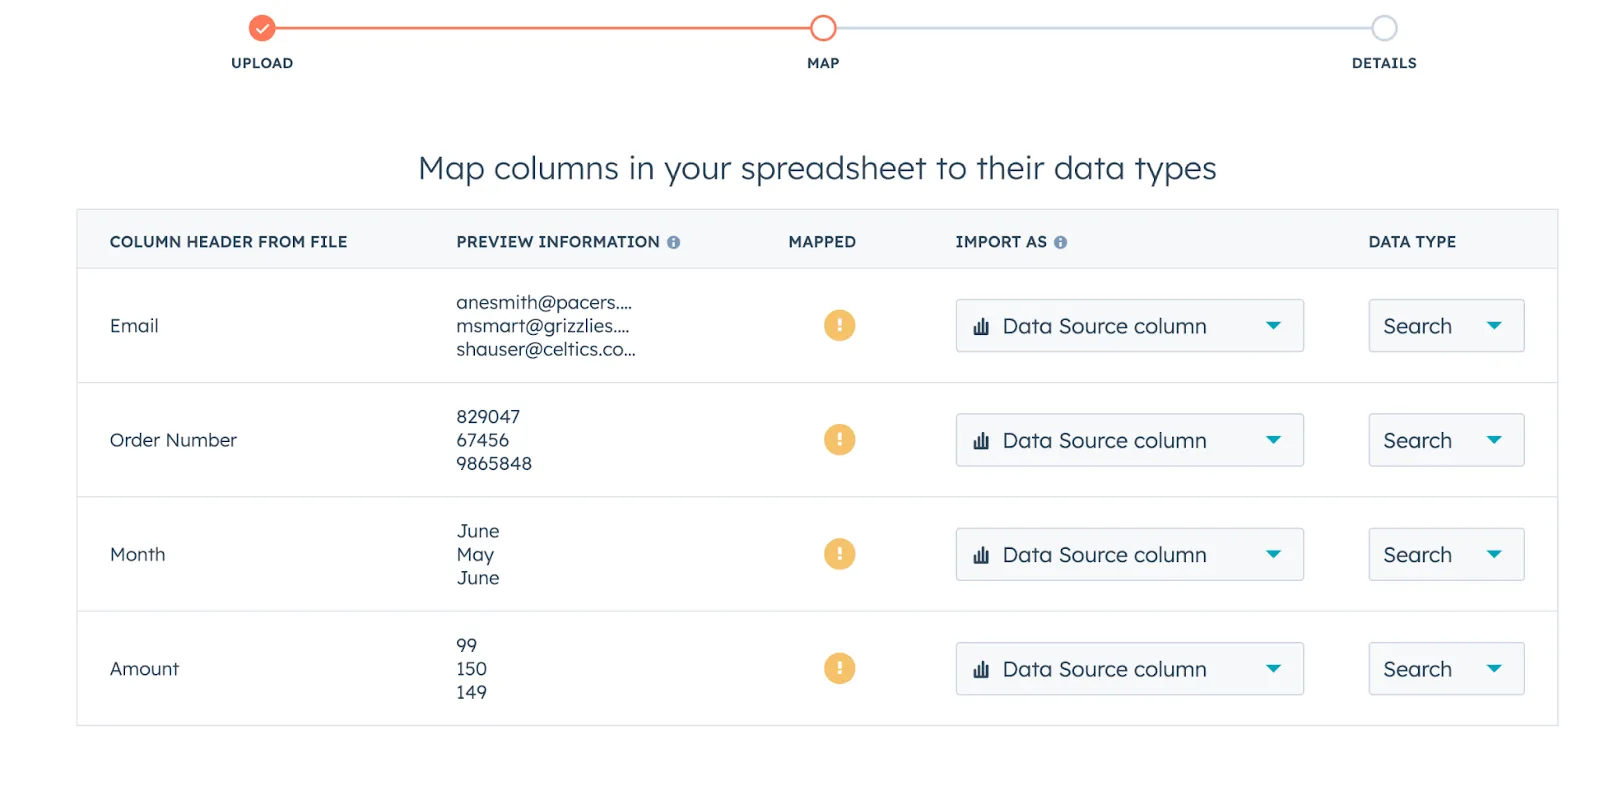Open Order Number Import As dropdown
Screen dimensions: 1600x788
click(x=1129, y=440)
